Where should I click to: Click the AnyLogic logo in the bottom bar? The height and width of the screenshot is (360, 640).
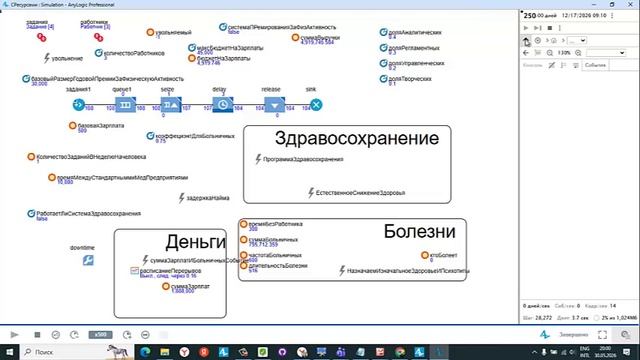(x=544, y=335)
